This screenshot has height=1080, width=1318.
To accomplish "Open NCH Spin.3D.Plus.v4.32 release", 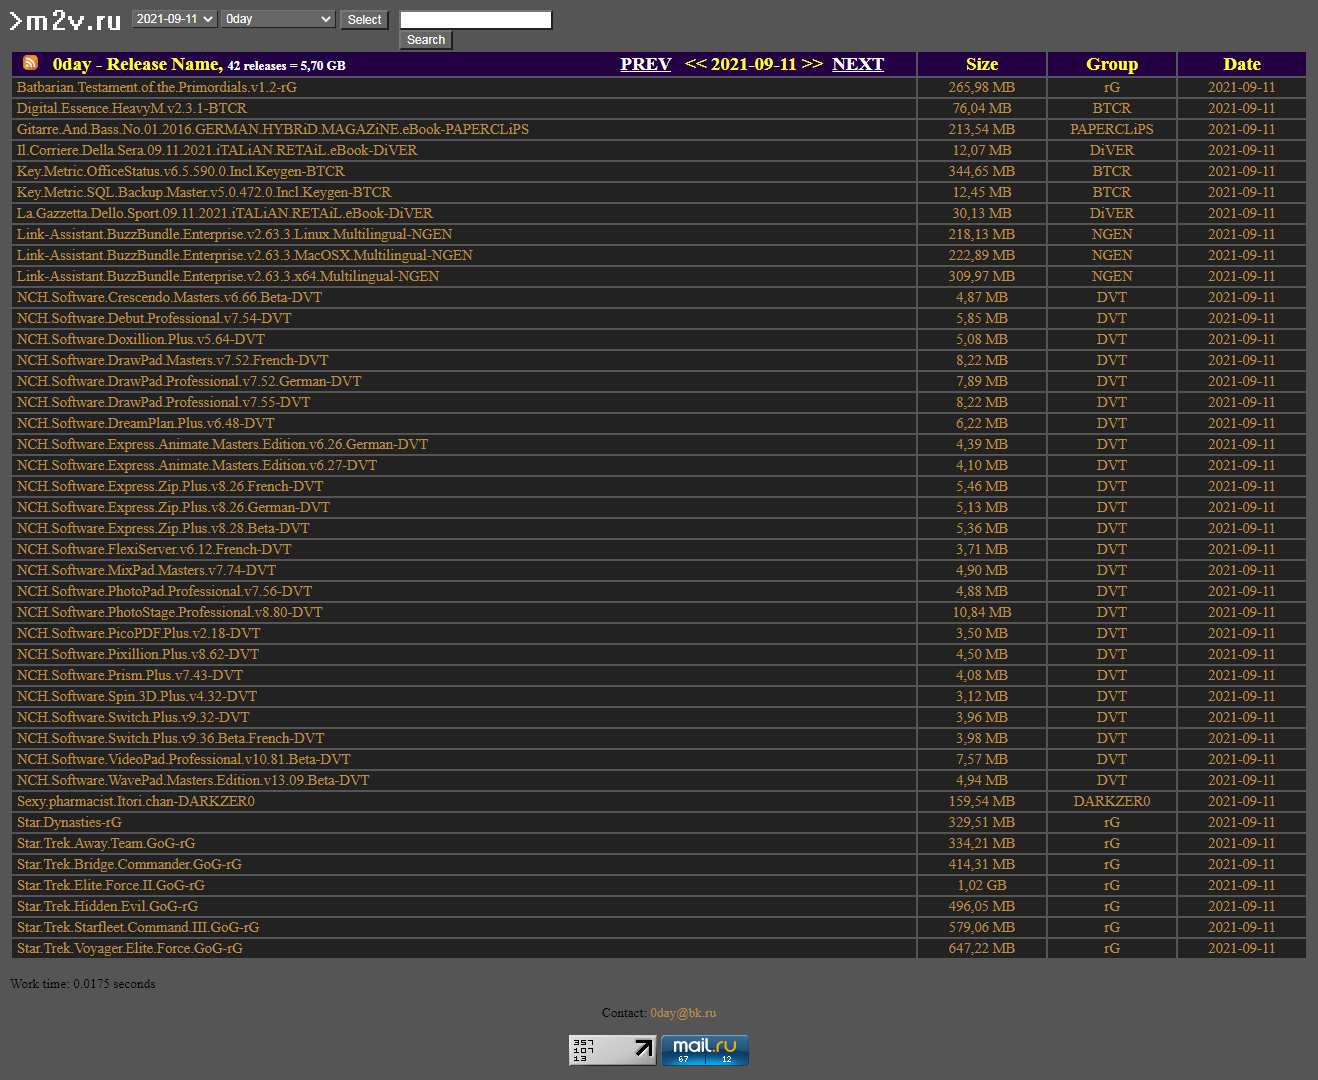I will coord(137,696).
